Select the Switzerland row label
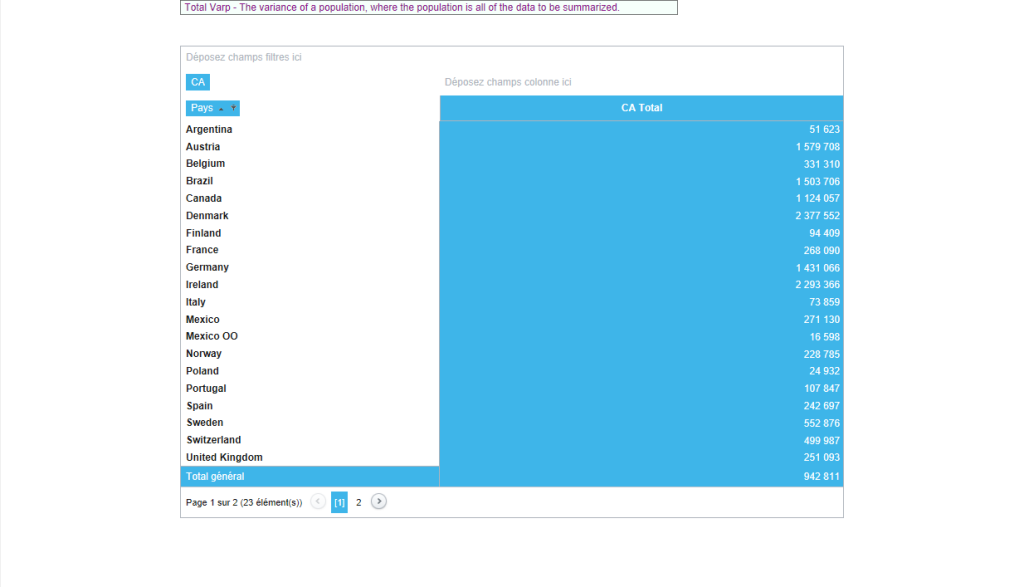The height and width of the screenshot is (587, 1024). click(x=214, y=440)
